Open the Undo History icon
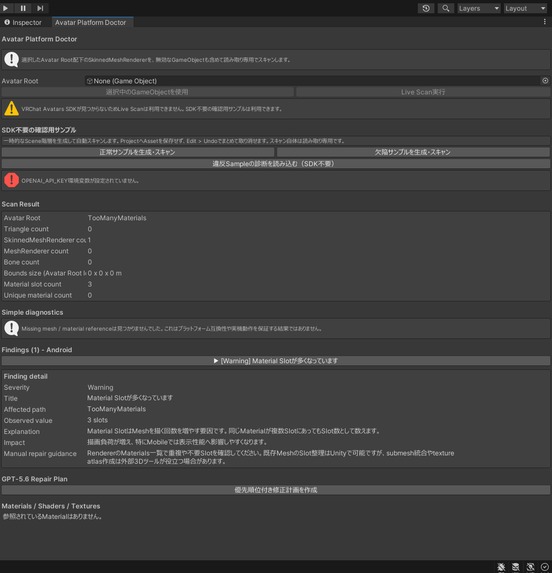Image resolution: width=552 pixels, height=573 pixels. (x=426, y=8)
